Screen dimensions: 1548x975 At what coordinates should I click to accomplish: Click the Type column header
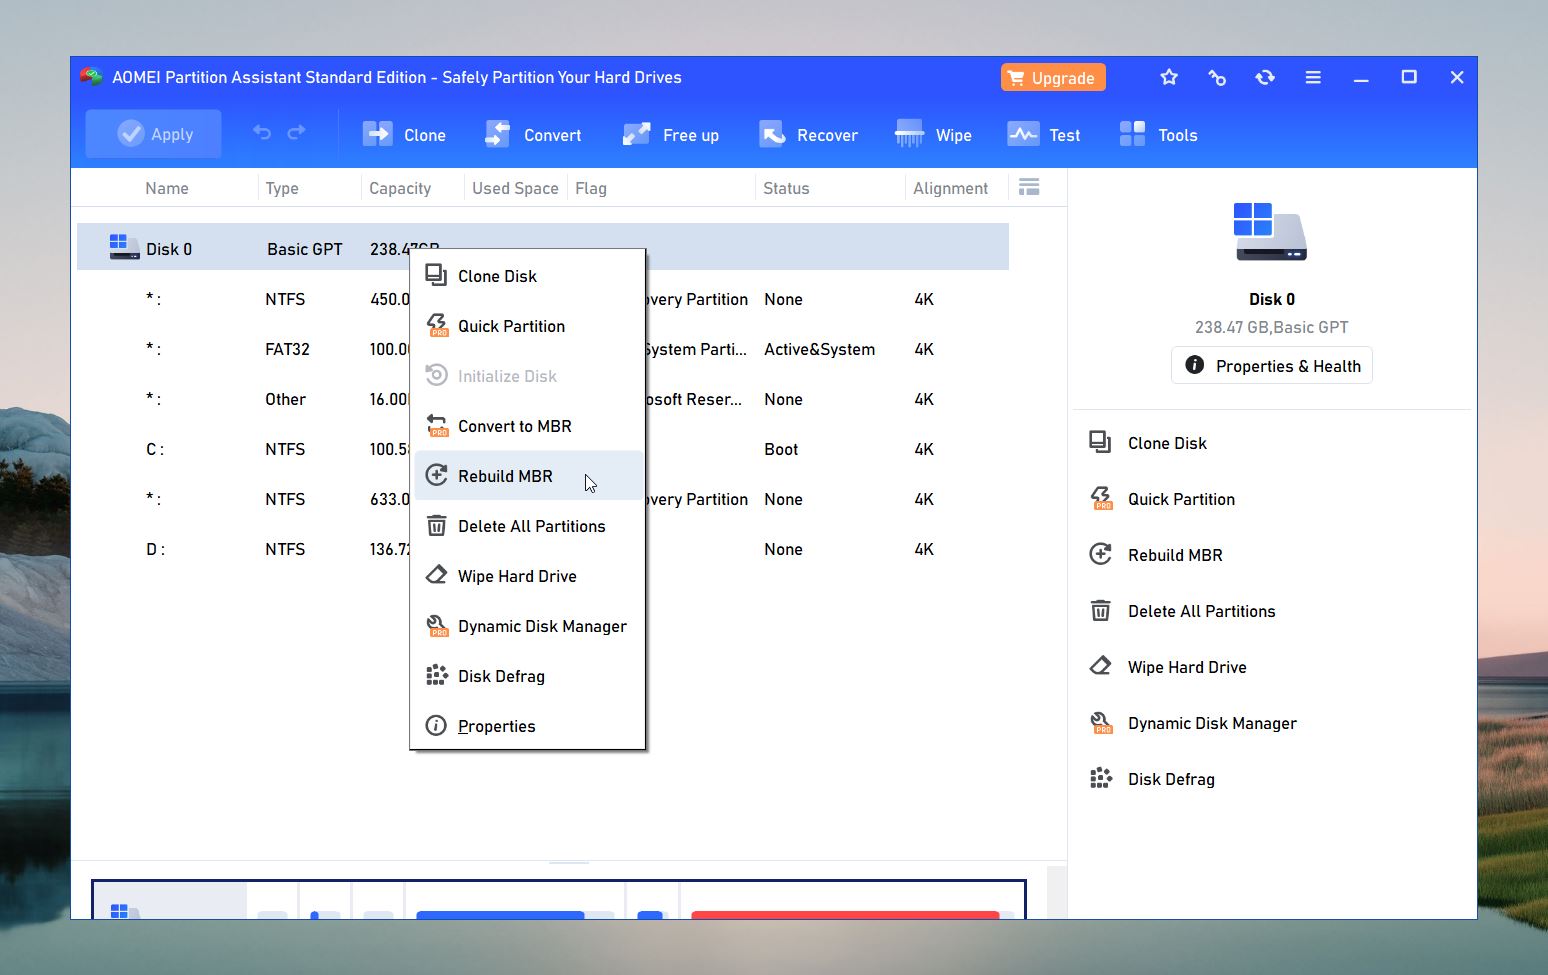click(282, 188)
